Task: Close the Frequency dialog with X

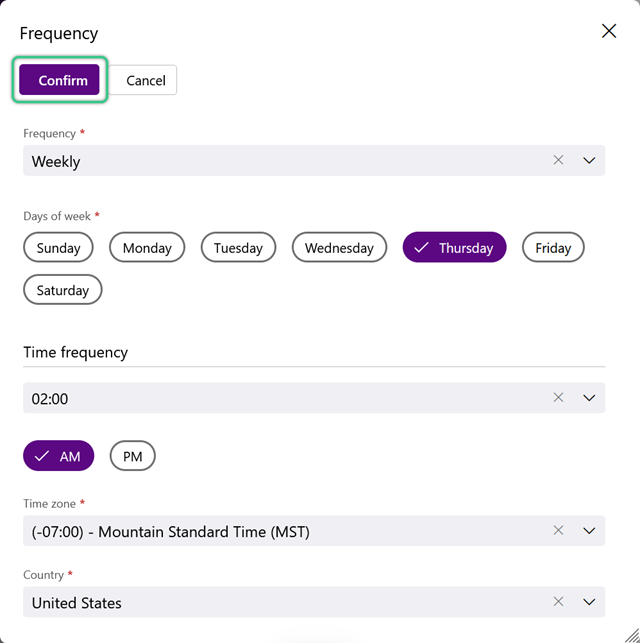Action: coord(609,31)
